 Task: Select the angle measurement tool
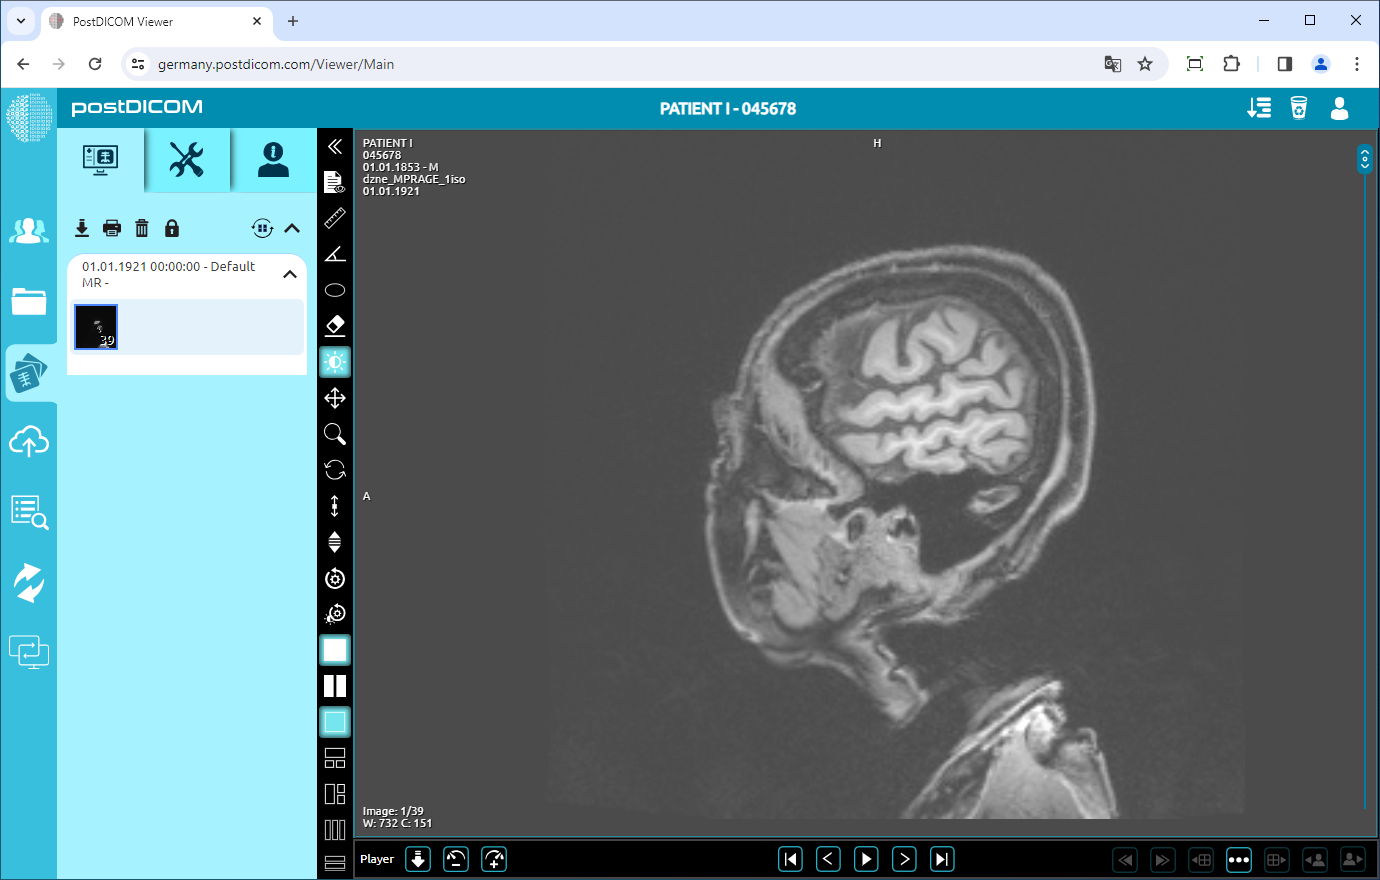coord(335,253)
